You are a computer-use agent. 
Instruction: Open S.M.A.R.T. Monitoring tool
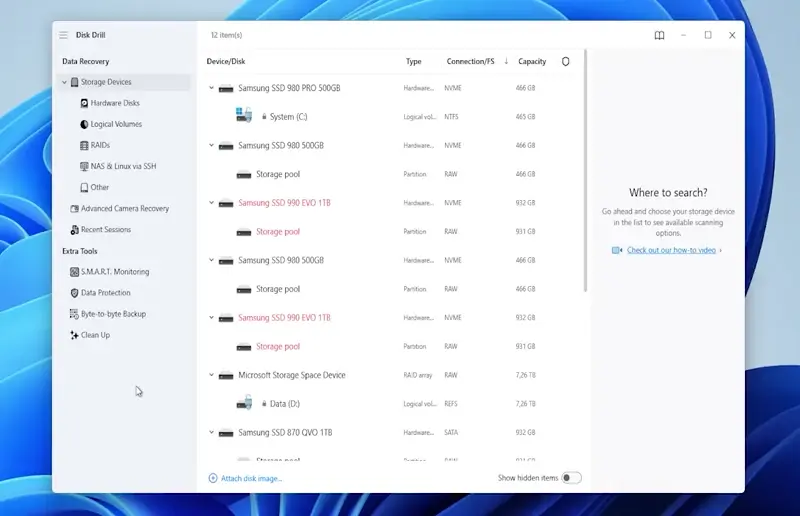(x=115, y=272)
